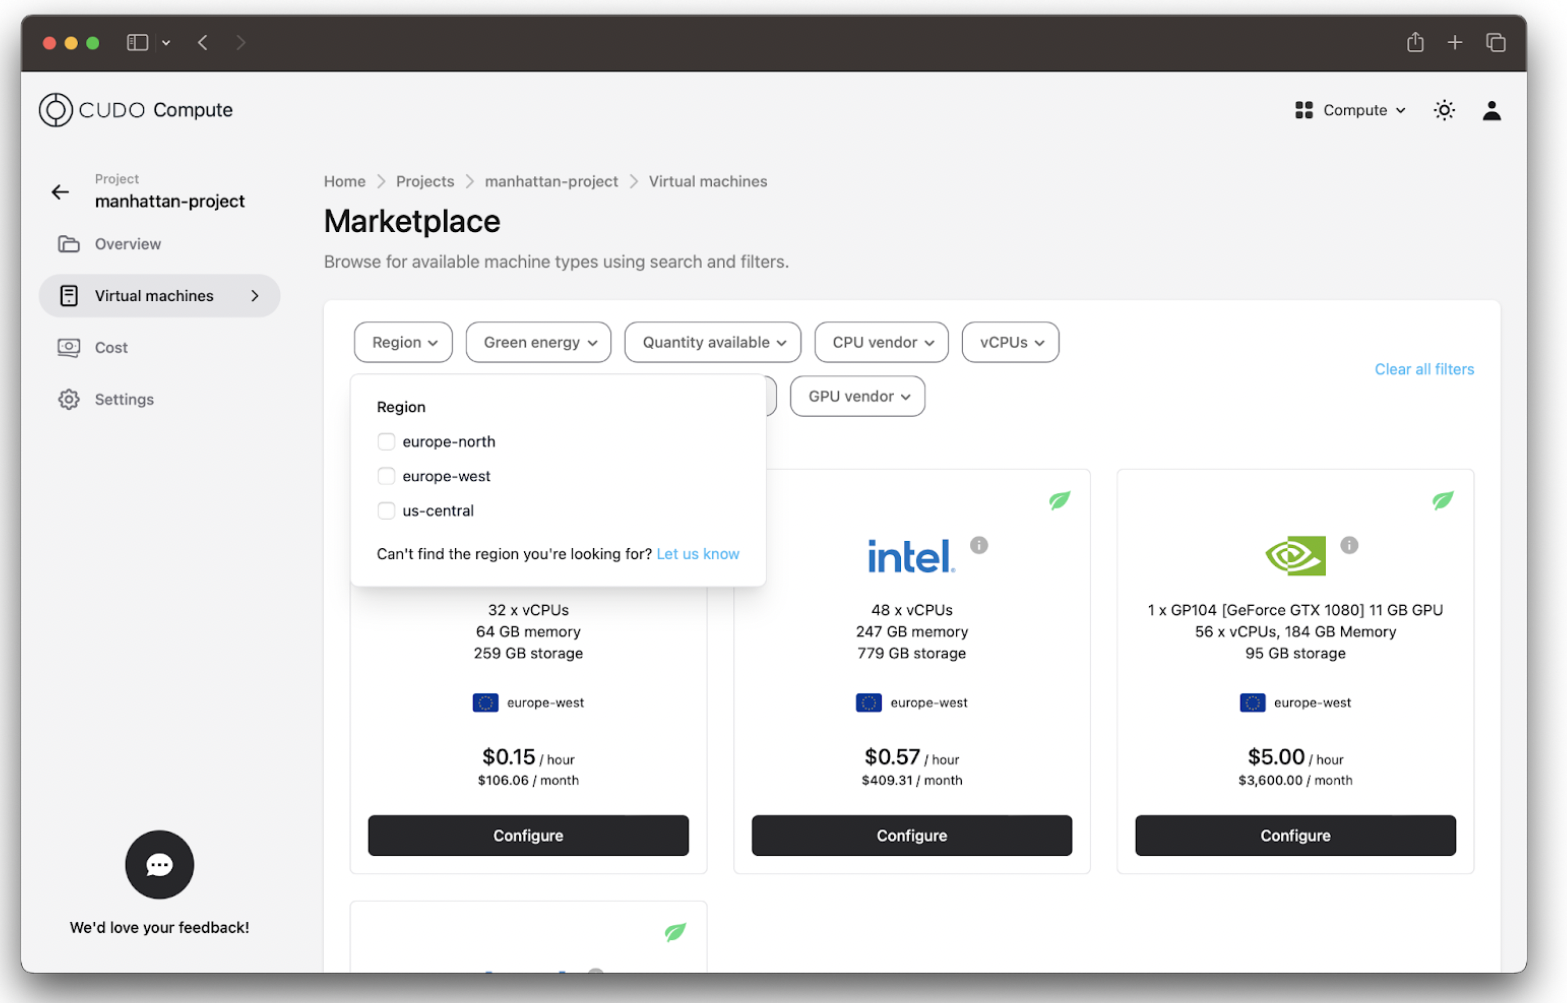Expand sidebar dropdown chevron in browser toolbar
This screenshot has width=1567, height=1003.
pyautogui.click(x=166, y=43)
